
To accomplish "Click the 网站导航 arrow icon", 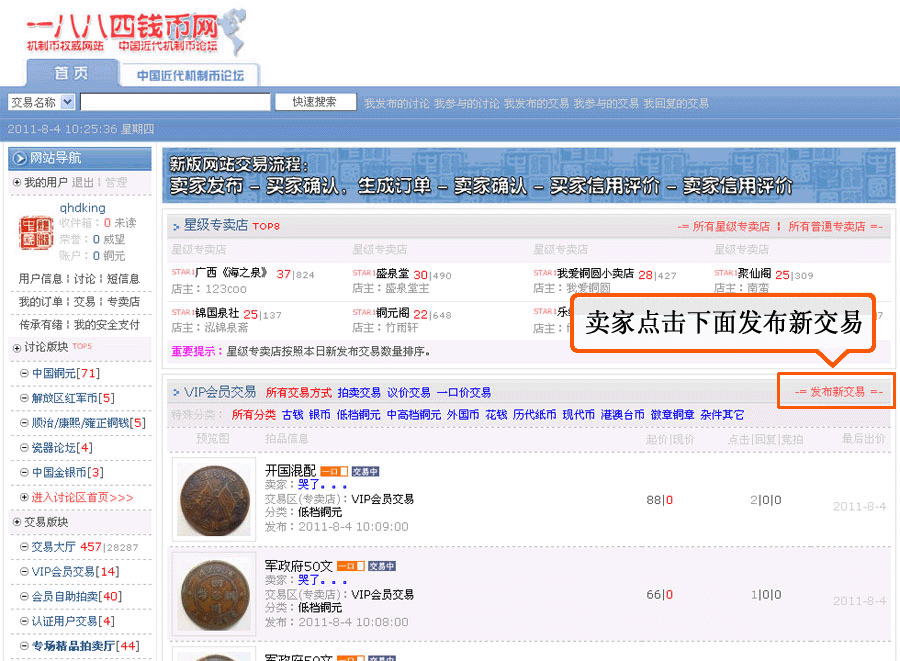I will coord(19,158).
